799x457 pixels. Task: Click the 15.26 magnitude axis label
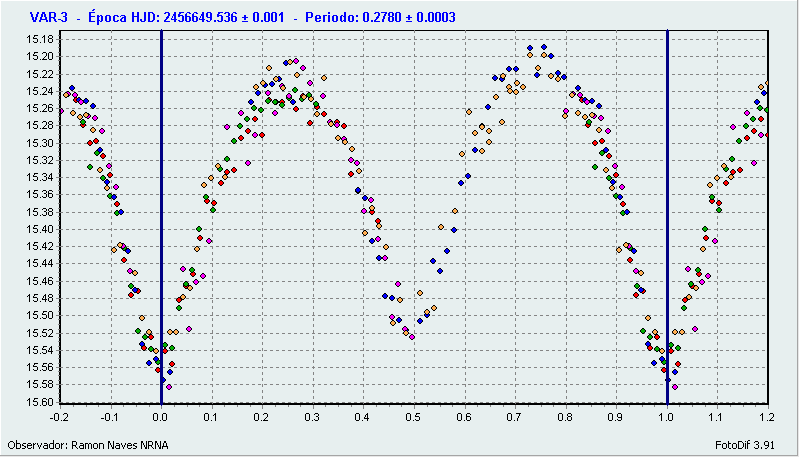pos(40,109)
